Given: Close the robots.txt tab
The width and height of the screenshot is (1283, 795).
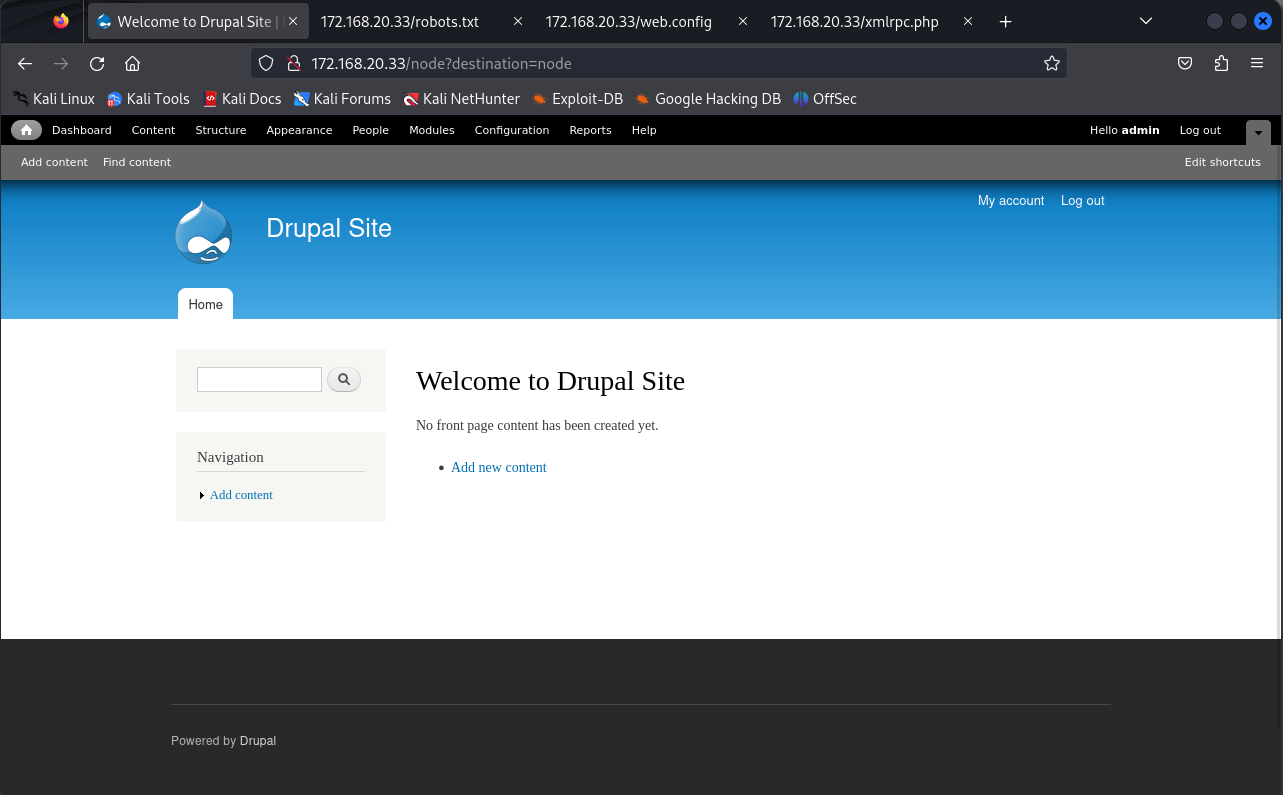Looking at the screenshot, I should click(517, 21).
